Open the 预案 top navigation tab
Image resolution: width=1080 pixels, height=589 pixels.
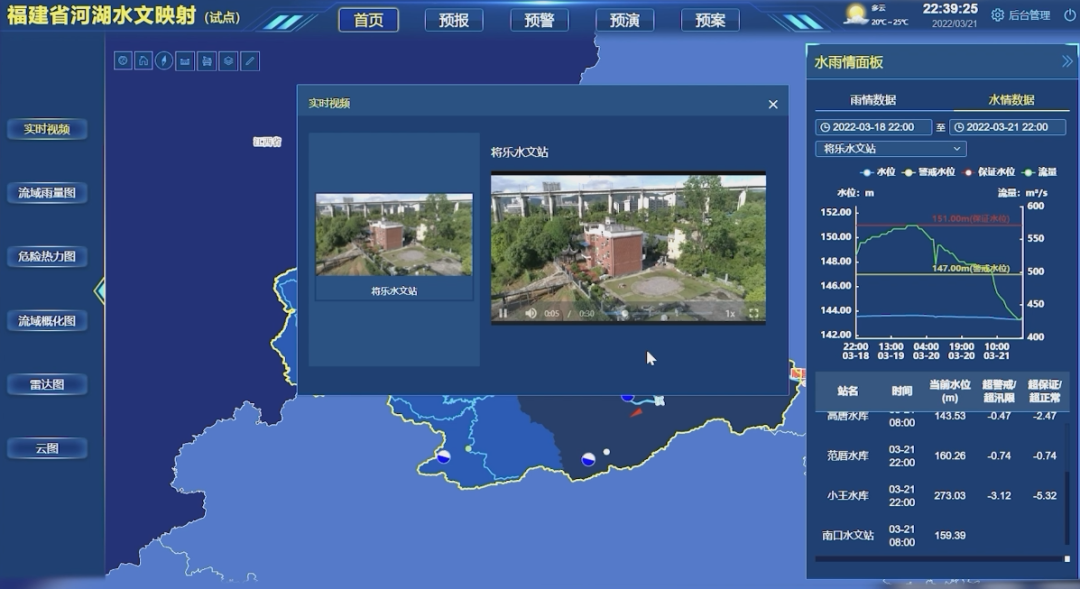point(710,20)
